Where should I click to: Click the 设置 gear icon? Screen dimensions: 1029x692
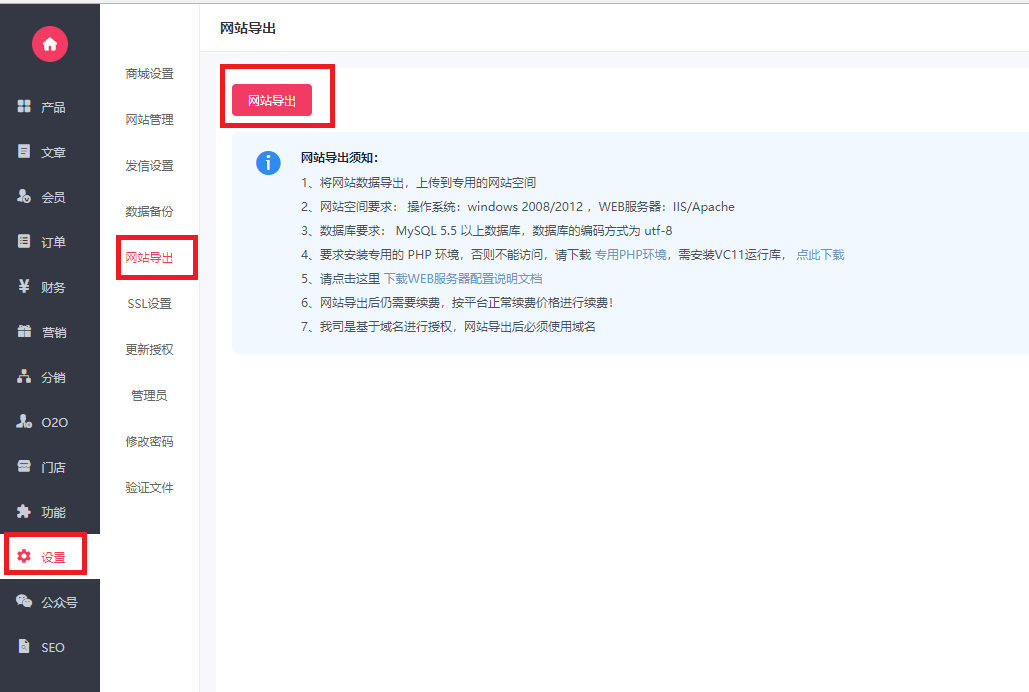click(x=24, y=557)
